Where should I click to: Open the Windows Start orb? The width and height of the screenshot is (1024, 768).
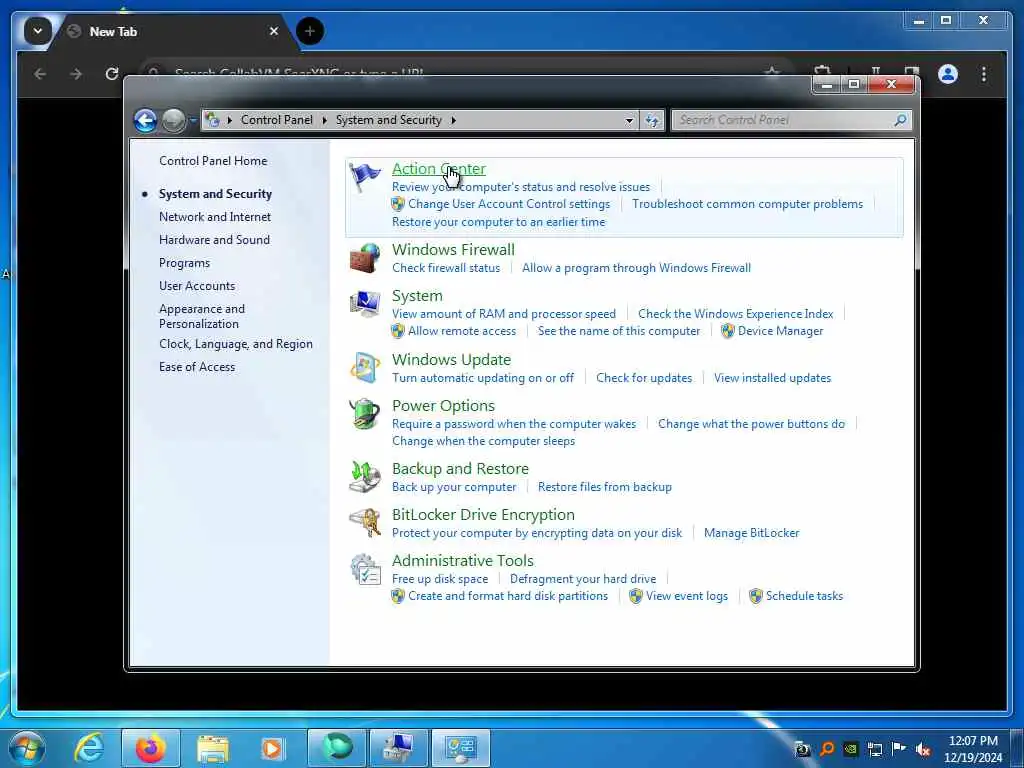pyautogui.click(x=27, y=748)
